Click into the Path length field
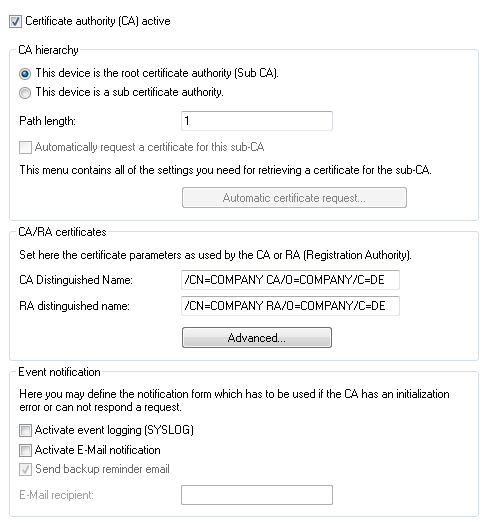The width and height of the screenshot is (487, 523). (x=257, y=121)
